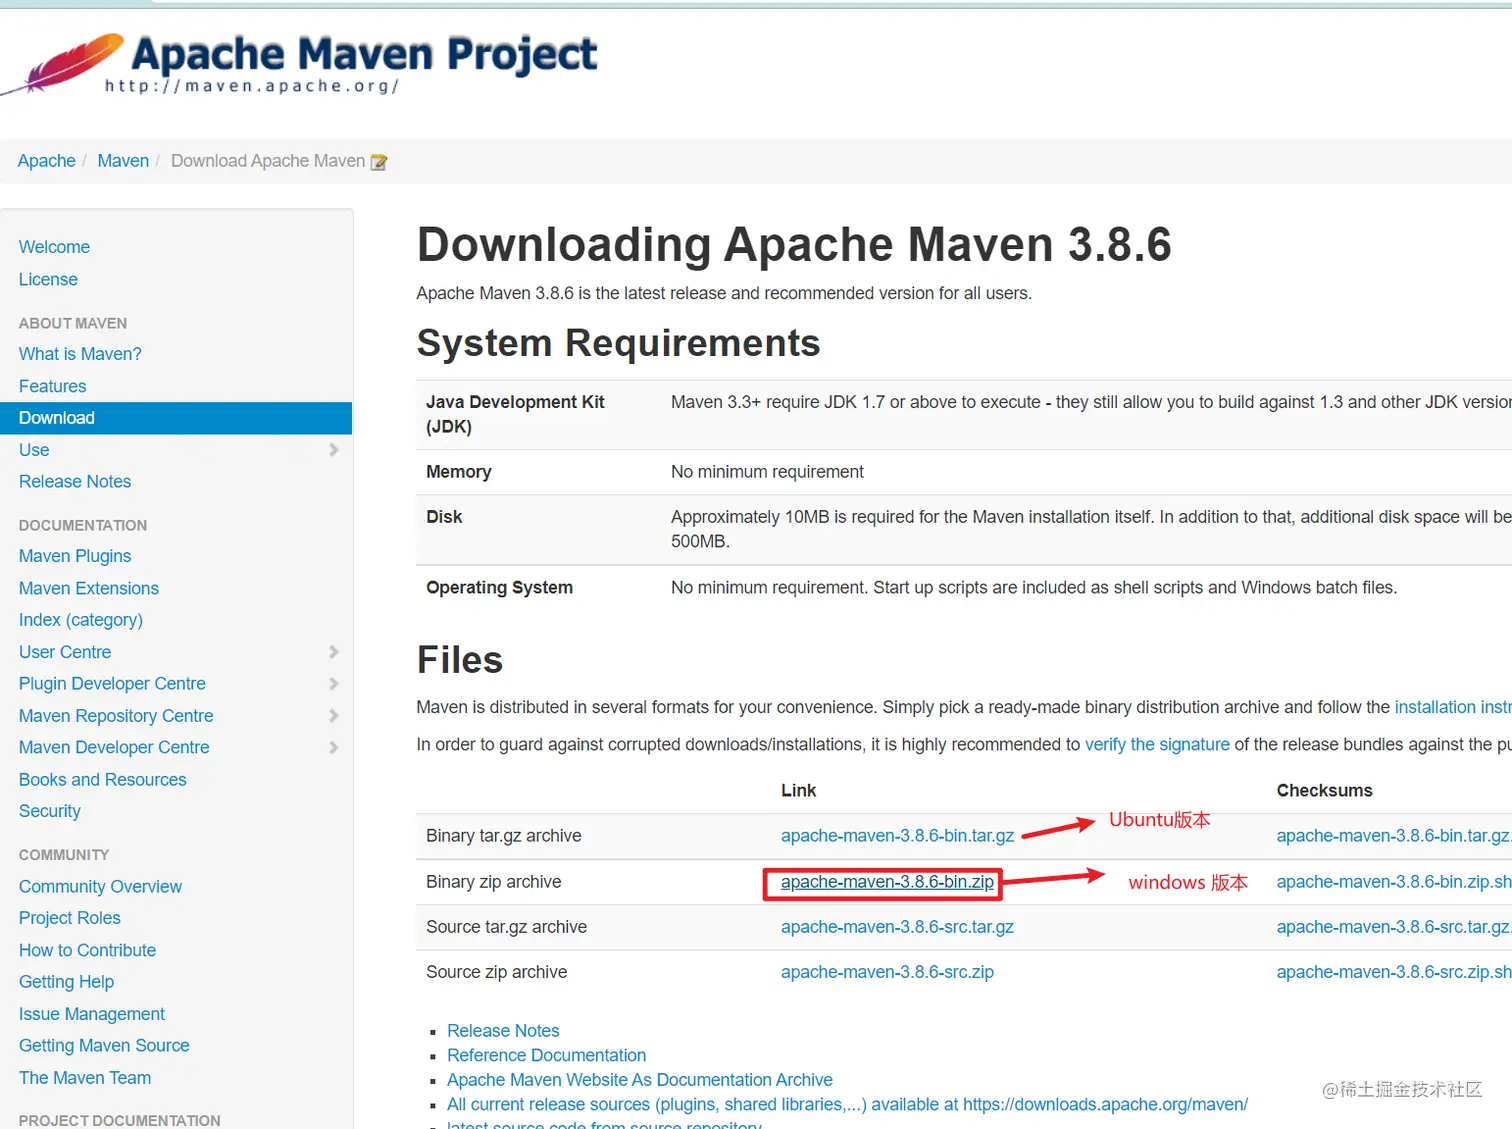Click the Binary zip archive row label
The height and width of the screenshot is (1129, 1512).
tap(493, 882)
